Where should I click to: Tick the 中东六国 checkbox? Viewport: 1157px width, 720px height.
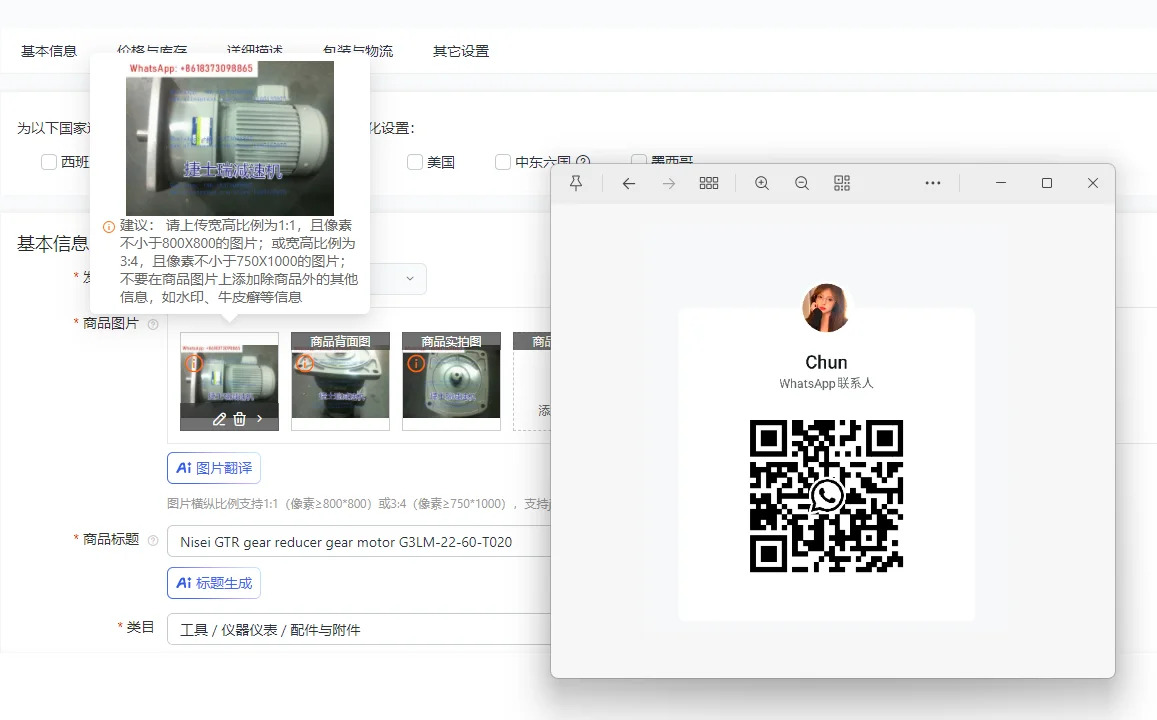[502, 162]
